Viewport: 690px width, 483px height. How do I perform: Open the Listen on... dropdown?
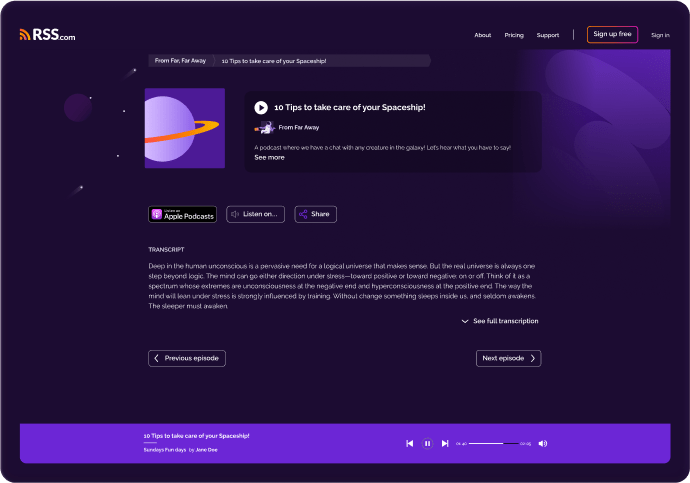(x=255, y=214)
